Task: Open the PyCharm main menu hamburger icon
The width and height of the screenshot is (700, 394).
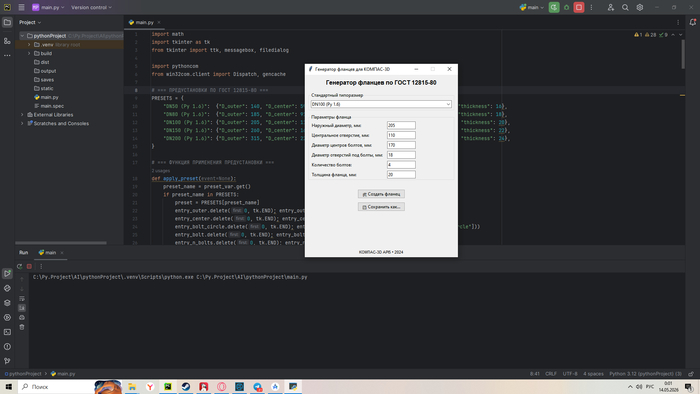Action: click(21, 8)
